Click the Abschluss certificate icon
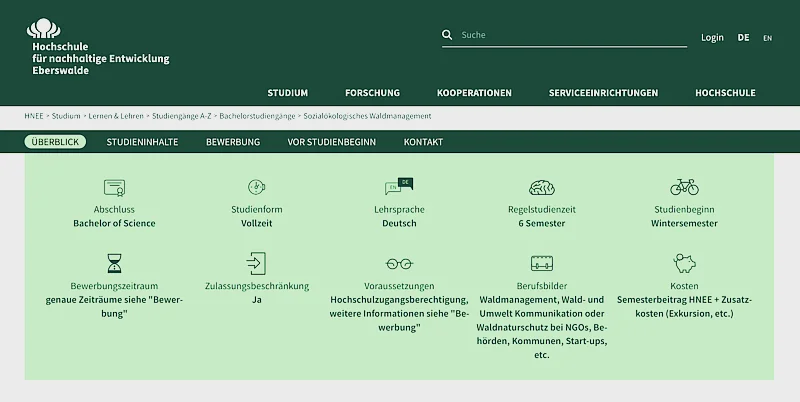This screenshot has height=402, width=800. pos(114,187)
